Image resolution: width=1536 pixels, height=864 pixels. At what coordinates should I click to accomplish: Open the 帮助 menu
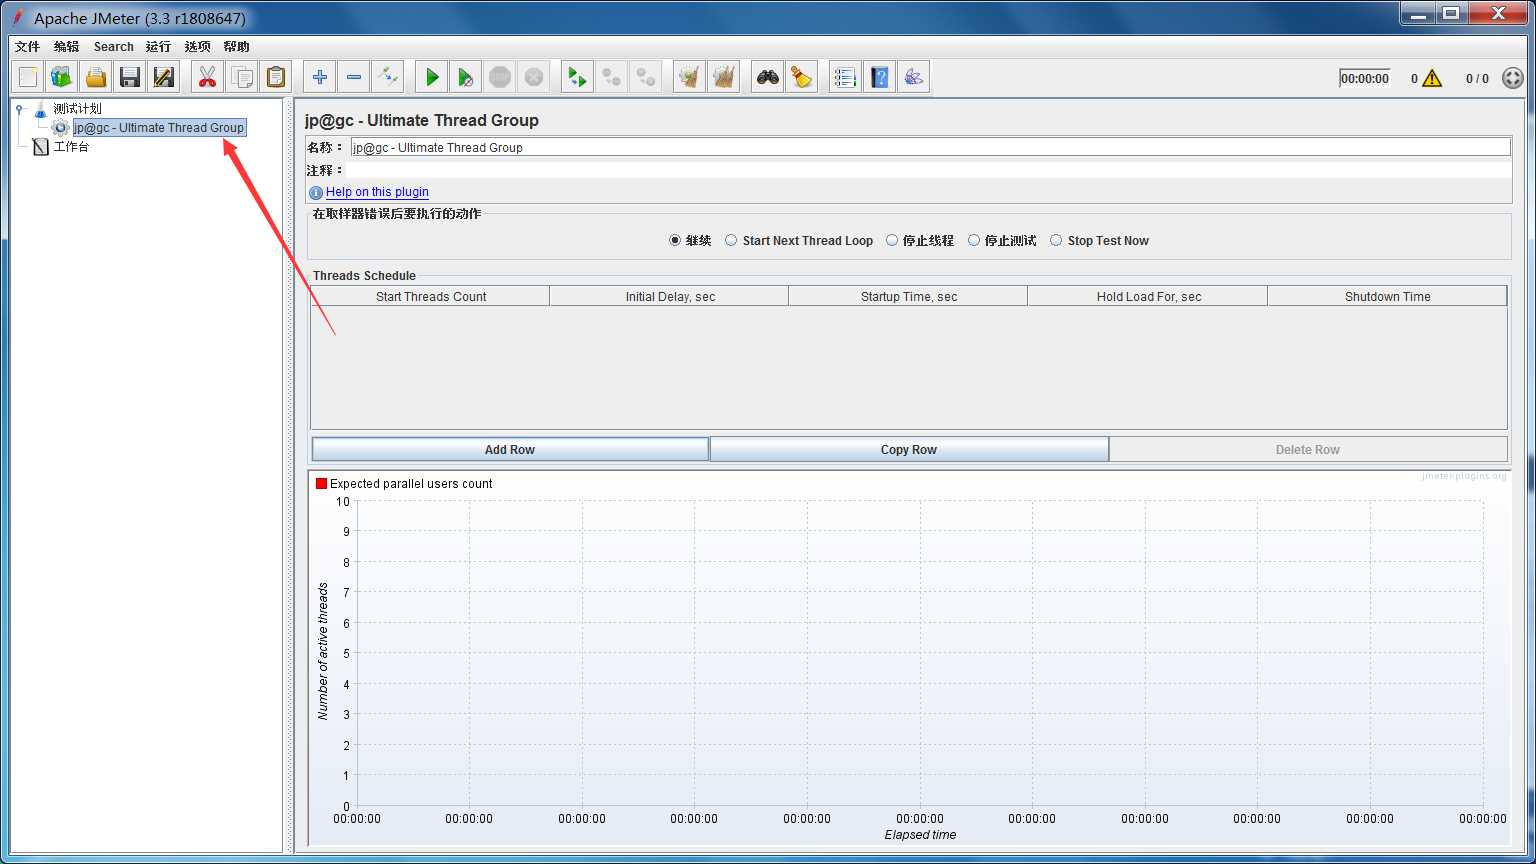[x=237, y=46]
